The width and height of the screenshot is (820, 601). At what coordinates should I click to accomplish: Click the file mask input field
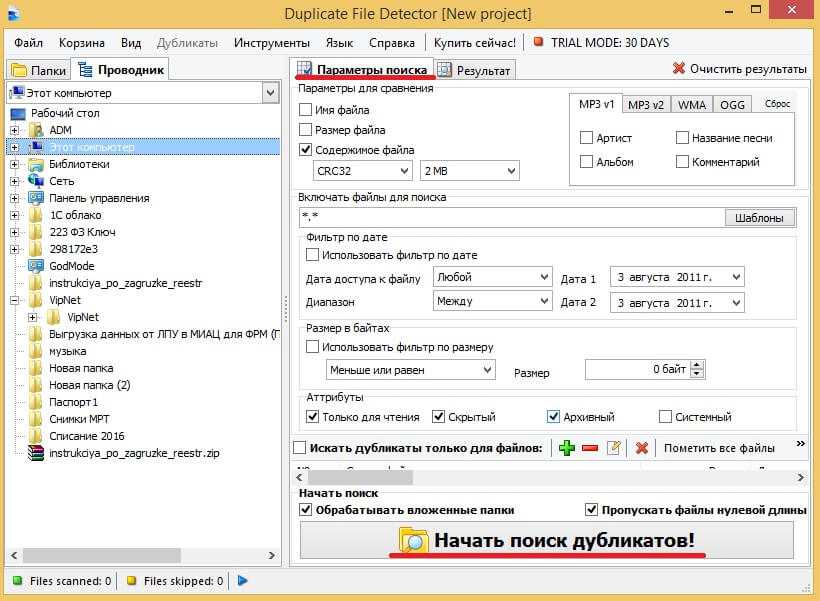tap(510, 218)
